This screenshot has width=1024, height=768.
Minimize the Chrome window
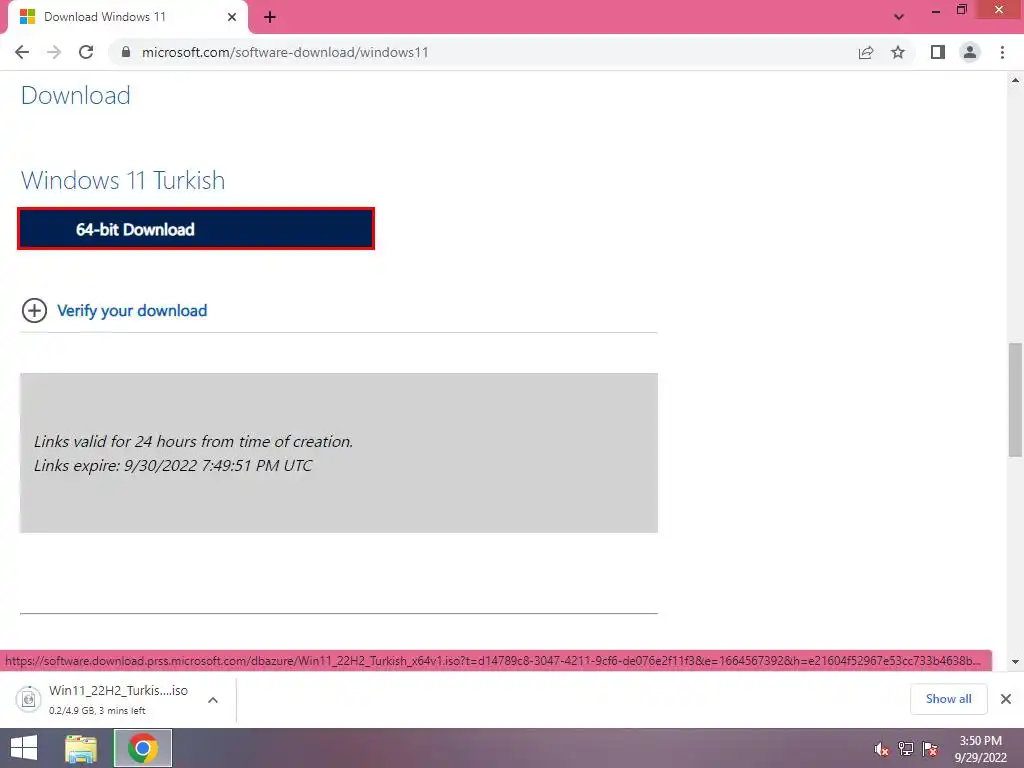(x=935, y=11)
